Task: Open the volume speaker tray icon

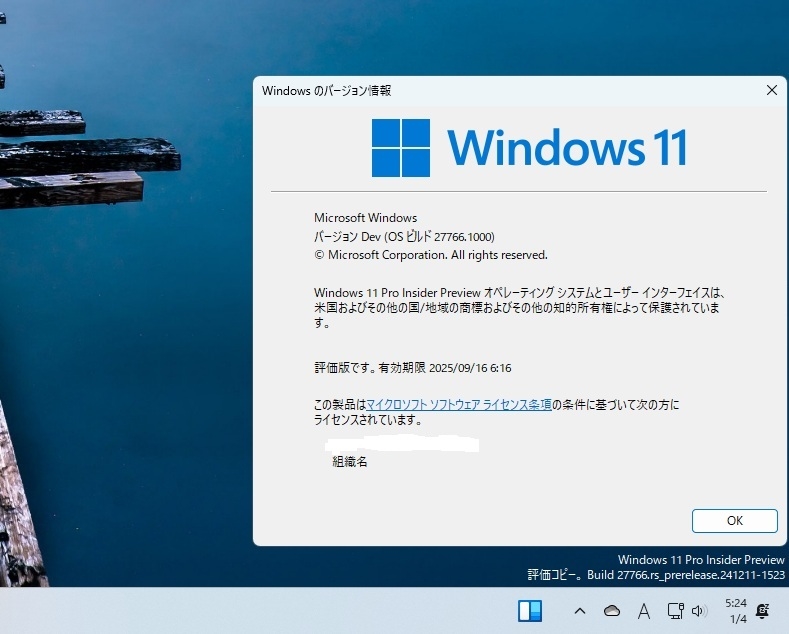Action: tap(699, 611)
